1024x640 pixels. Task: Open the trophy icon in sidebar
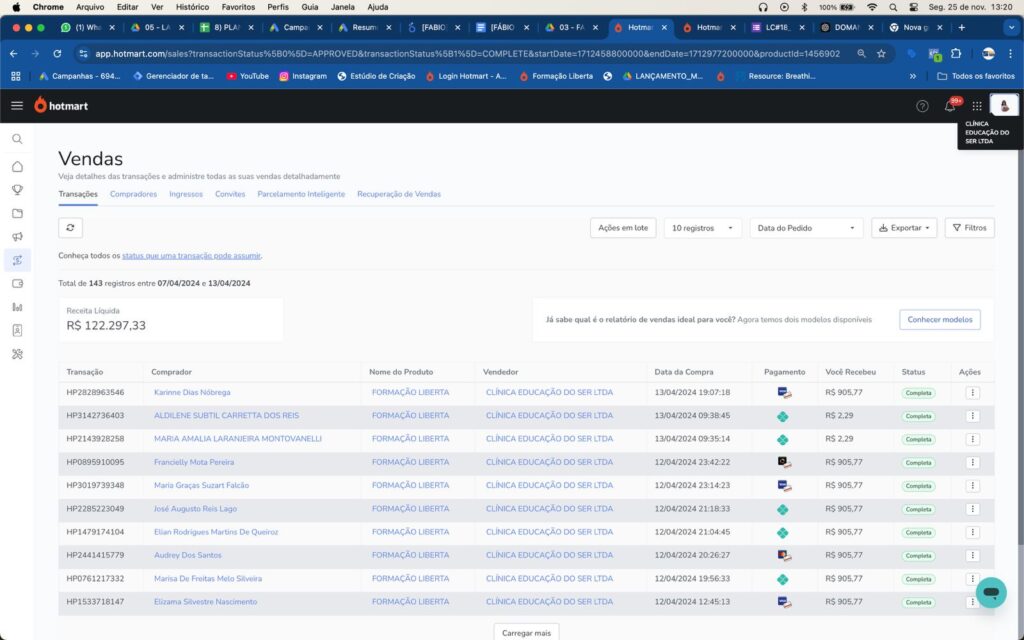coord(18,190)
